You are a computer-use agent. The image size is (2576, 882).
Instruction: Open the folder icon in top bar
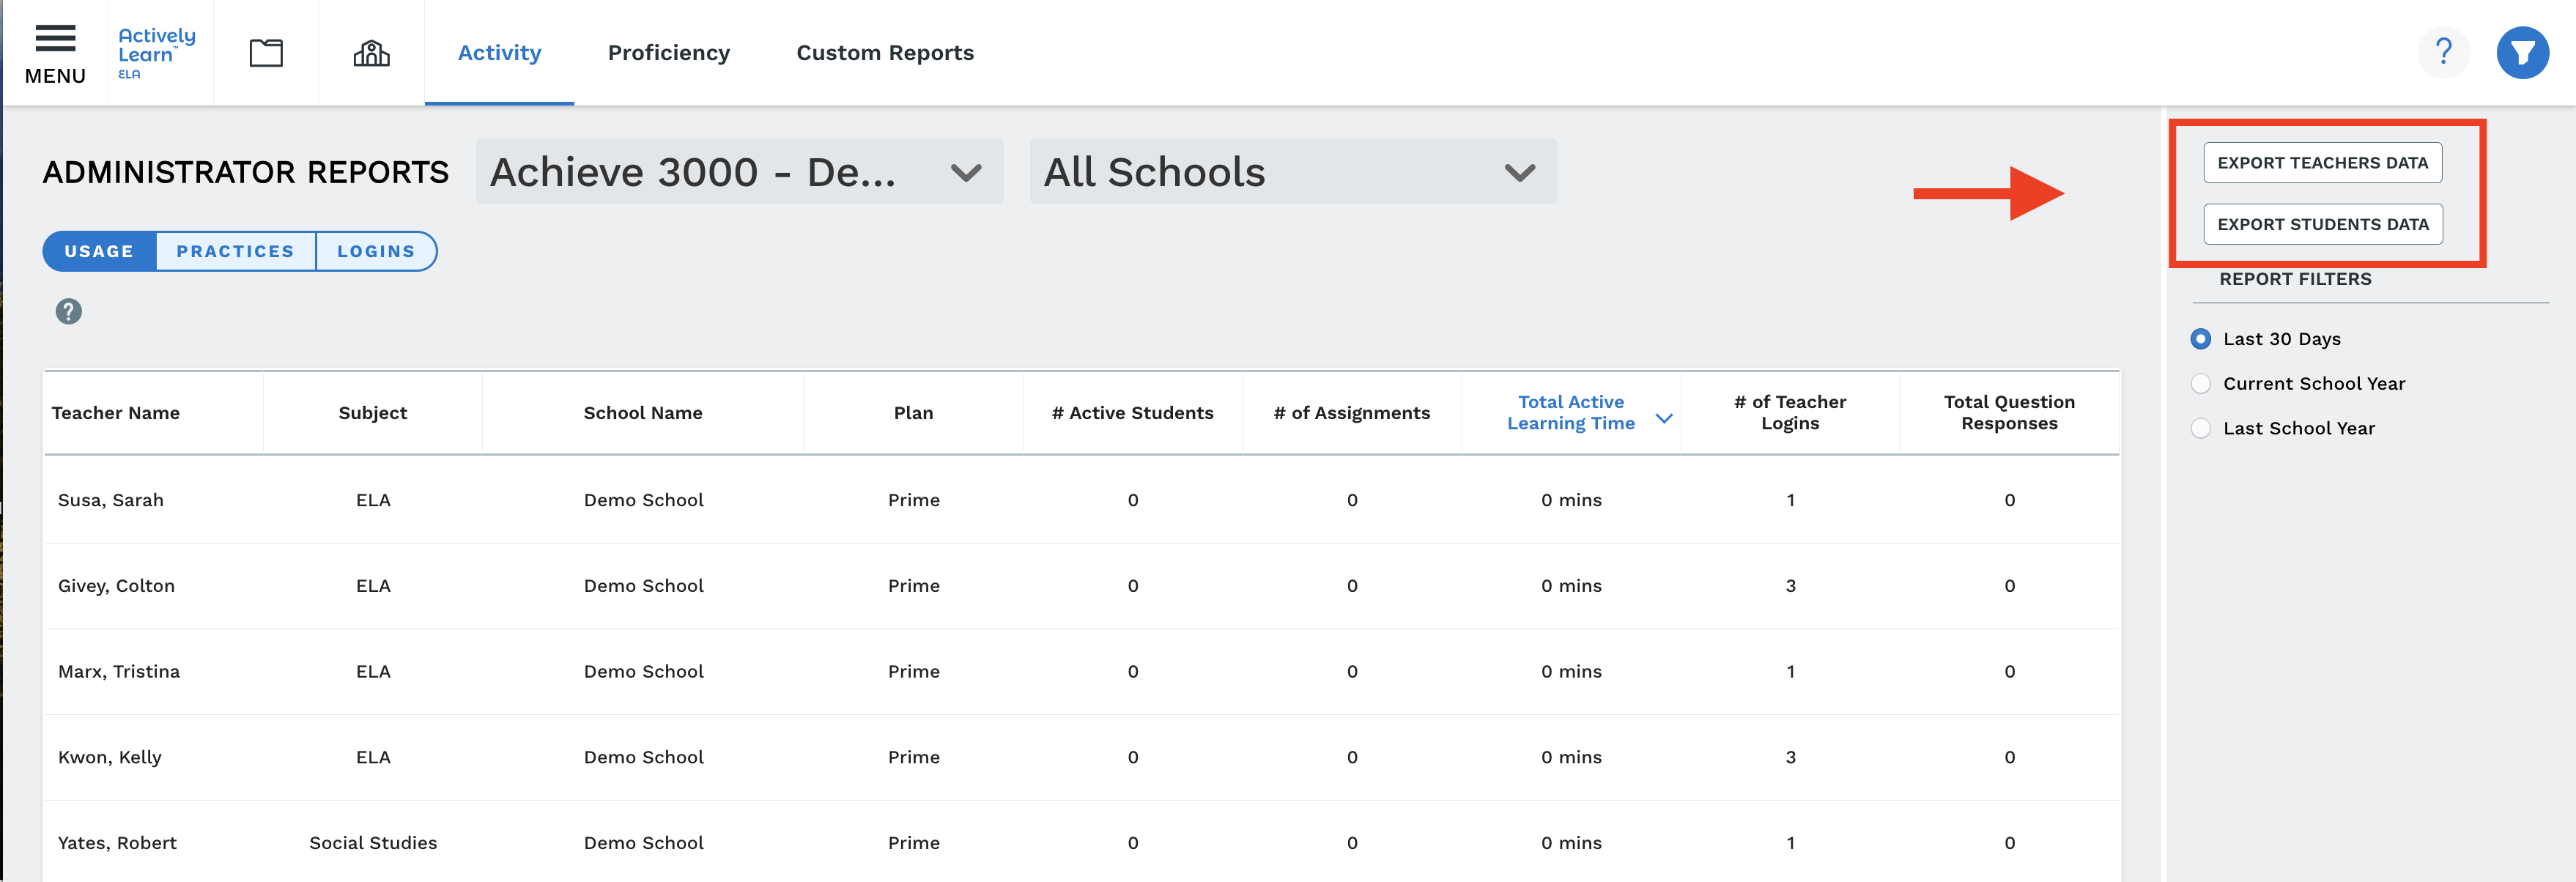pyautogui.click(x=266, y=53)
